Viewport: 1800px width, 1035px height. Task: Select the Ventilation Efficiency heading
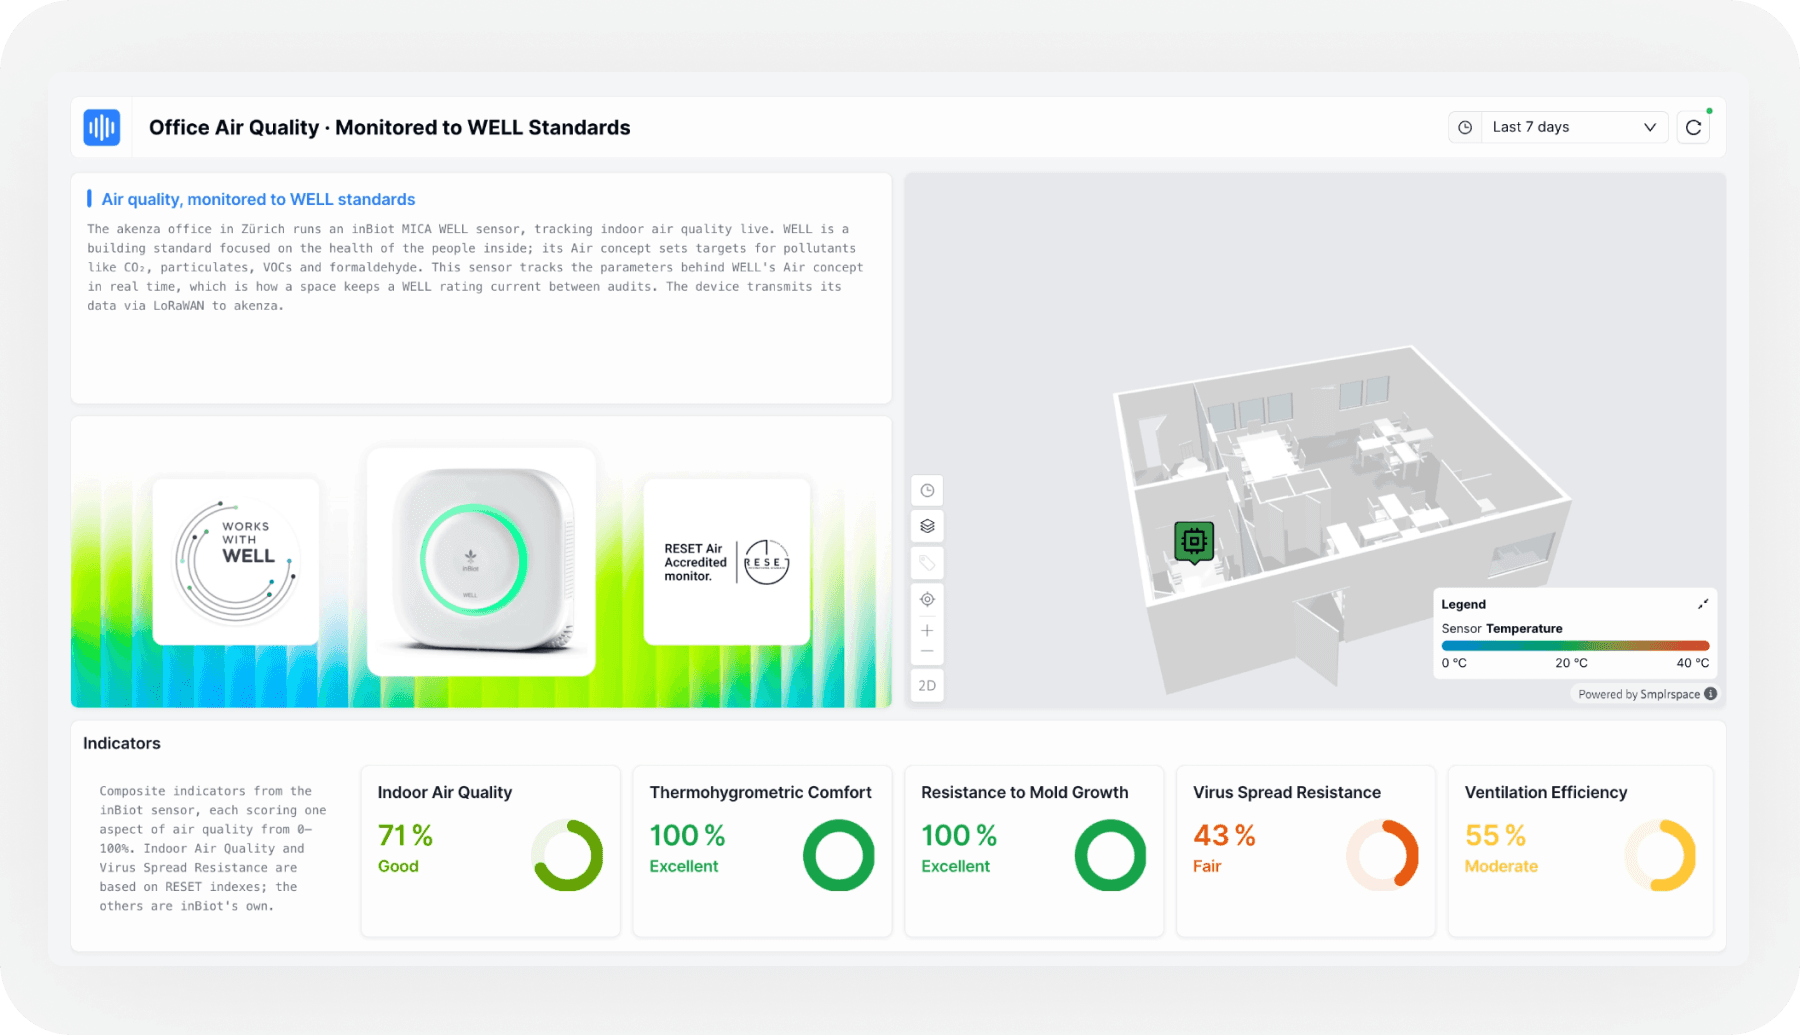pos(1546,792)
